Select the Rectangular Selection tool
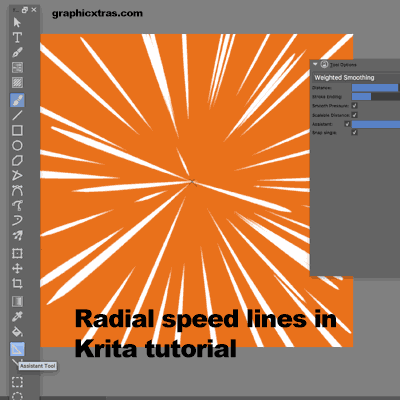The image size is (400, 400). tap(17, 382)
